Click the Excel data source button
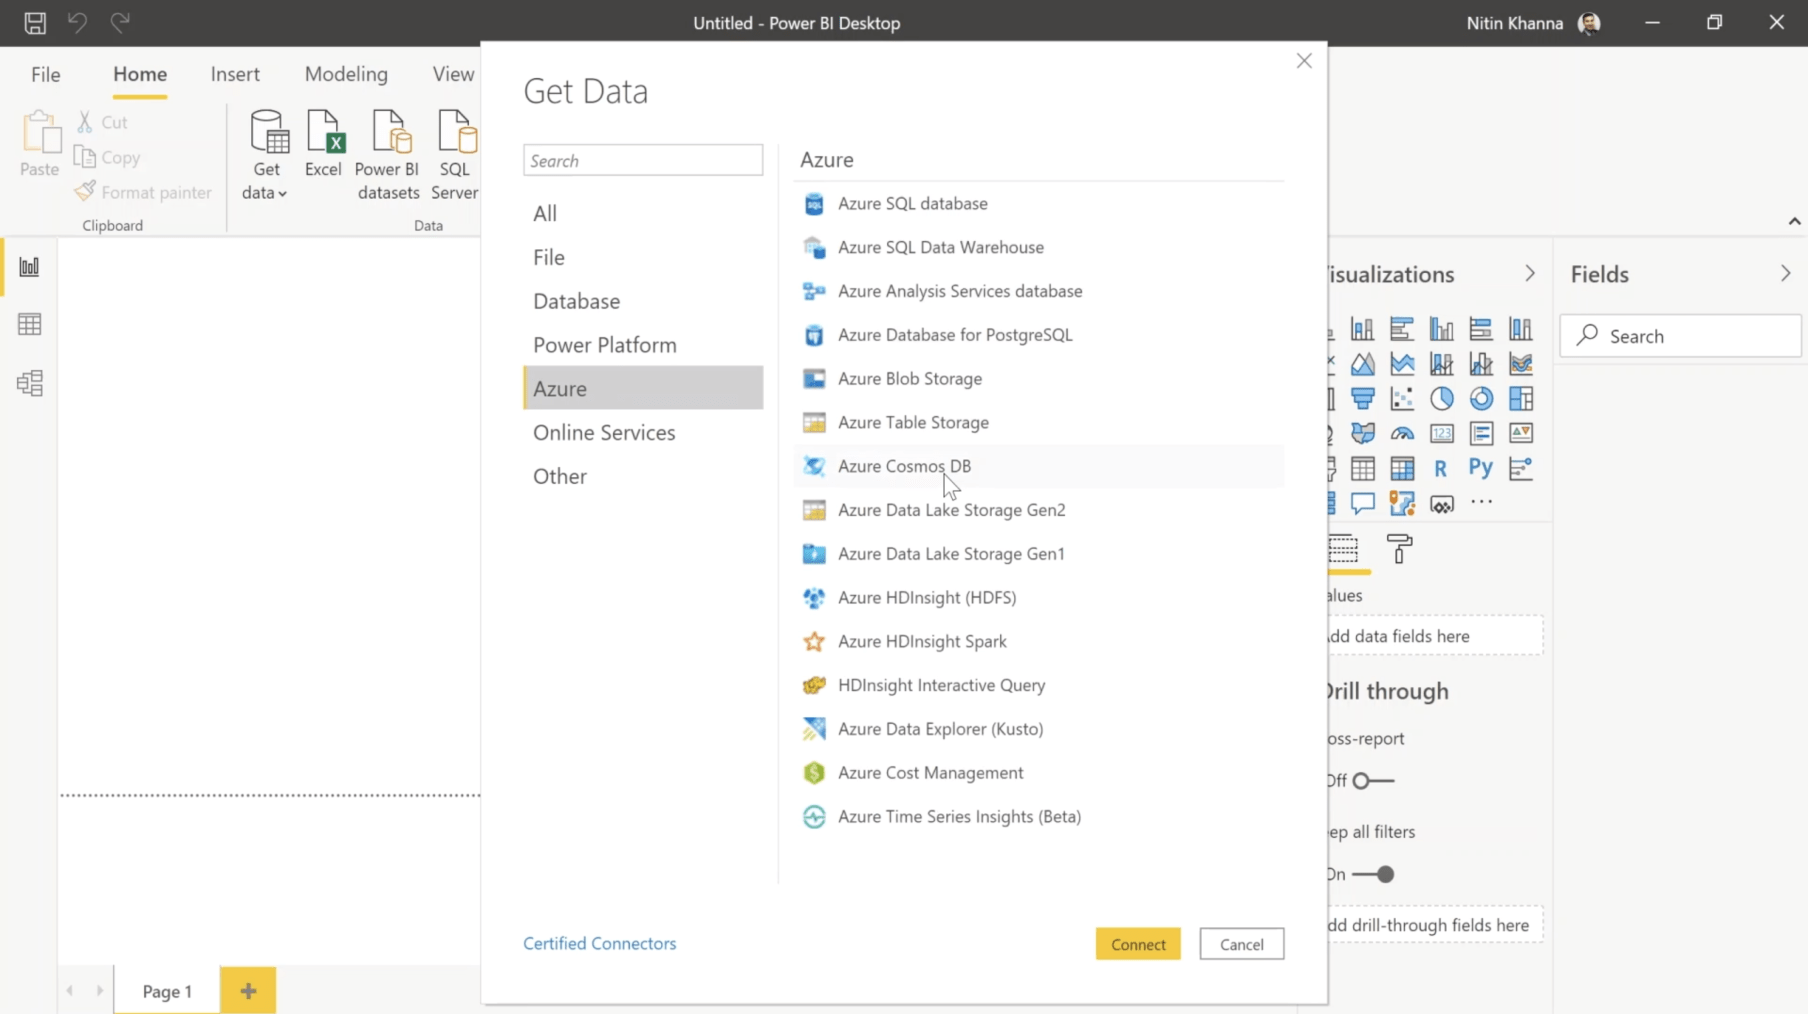Image resolution: width=1808 pixels, height=1014 pixels. coord(324,144)
